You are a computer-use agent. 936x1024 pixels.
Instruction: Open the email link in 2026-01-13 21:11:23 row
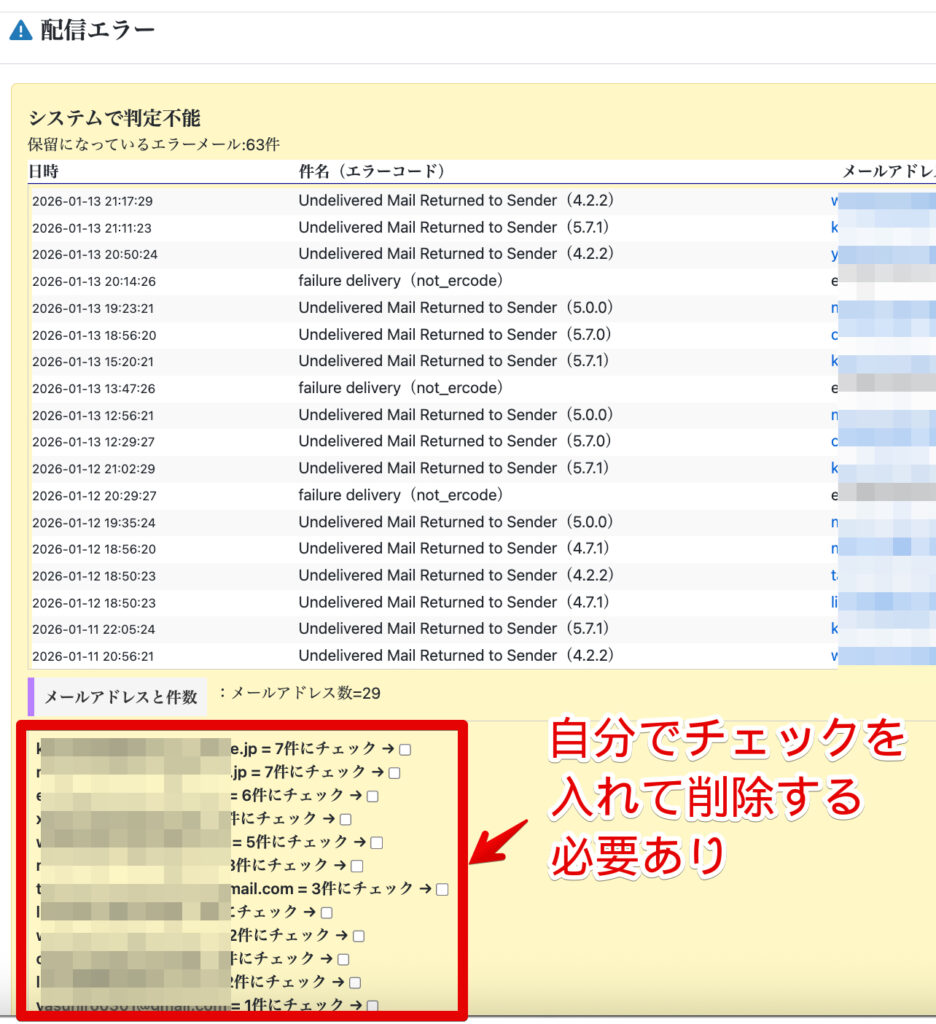click(834, 227)
